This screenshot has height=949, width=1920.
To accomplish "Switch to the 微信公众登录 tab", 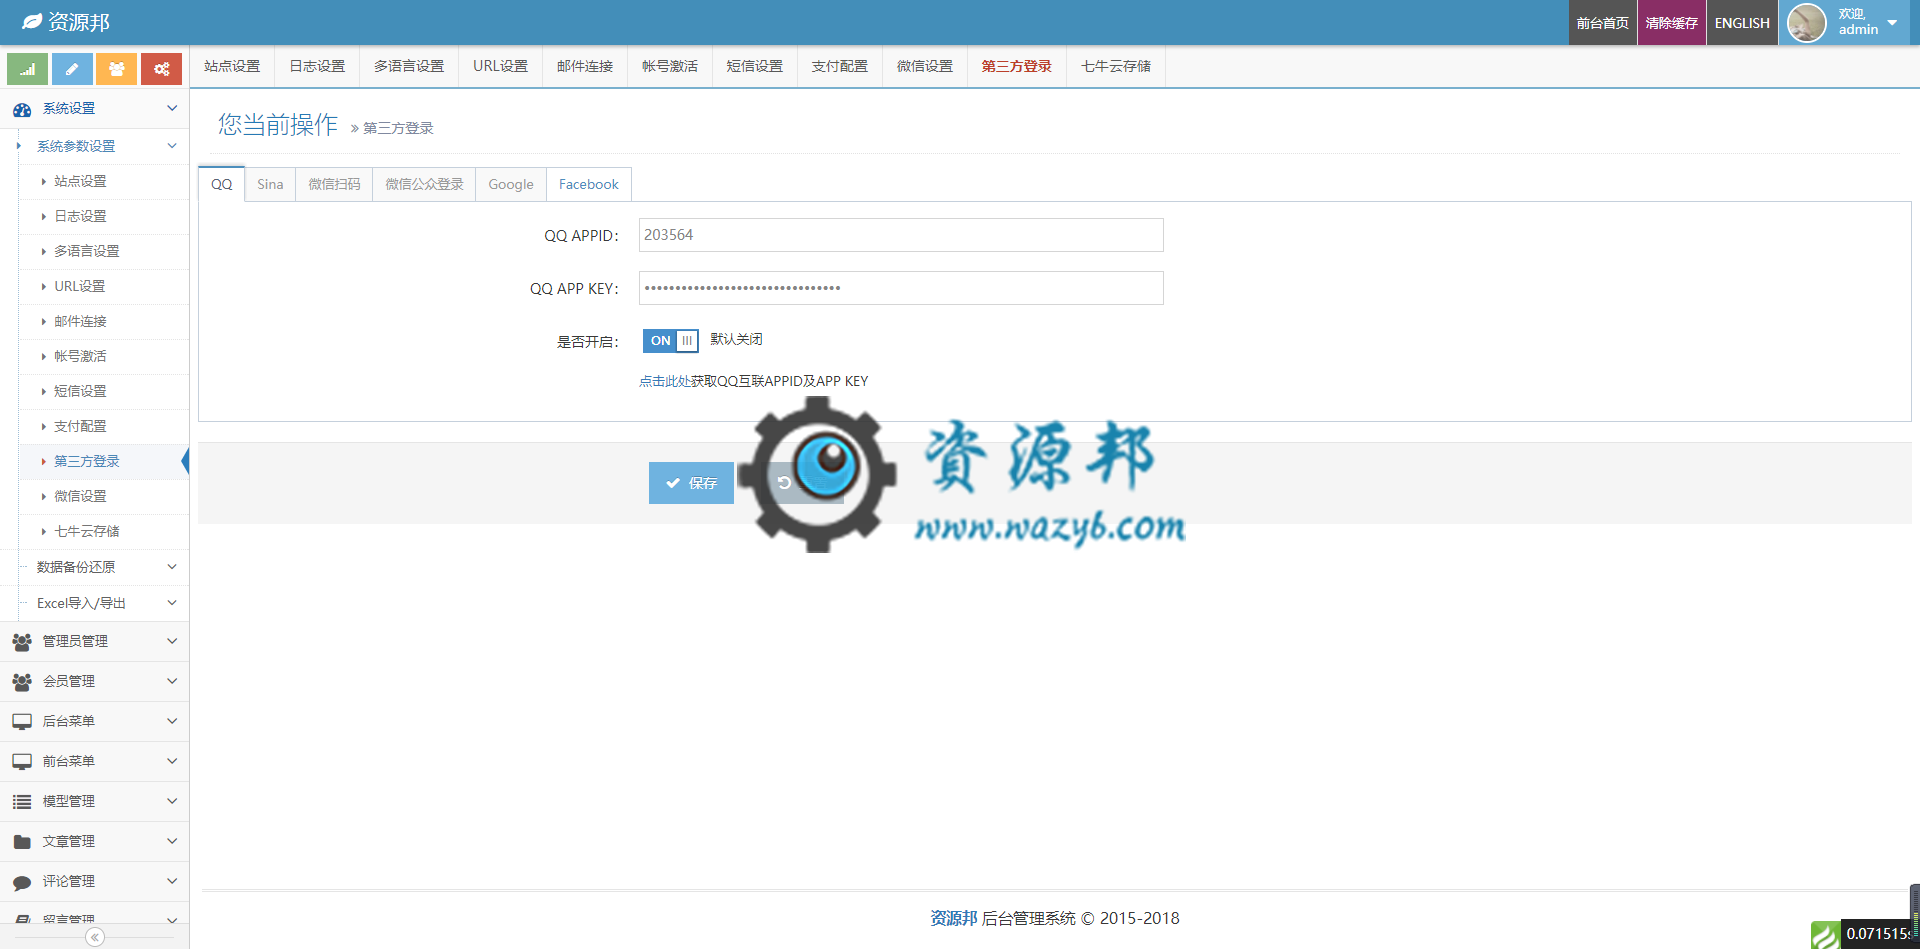I will pos(424,184).
